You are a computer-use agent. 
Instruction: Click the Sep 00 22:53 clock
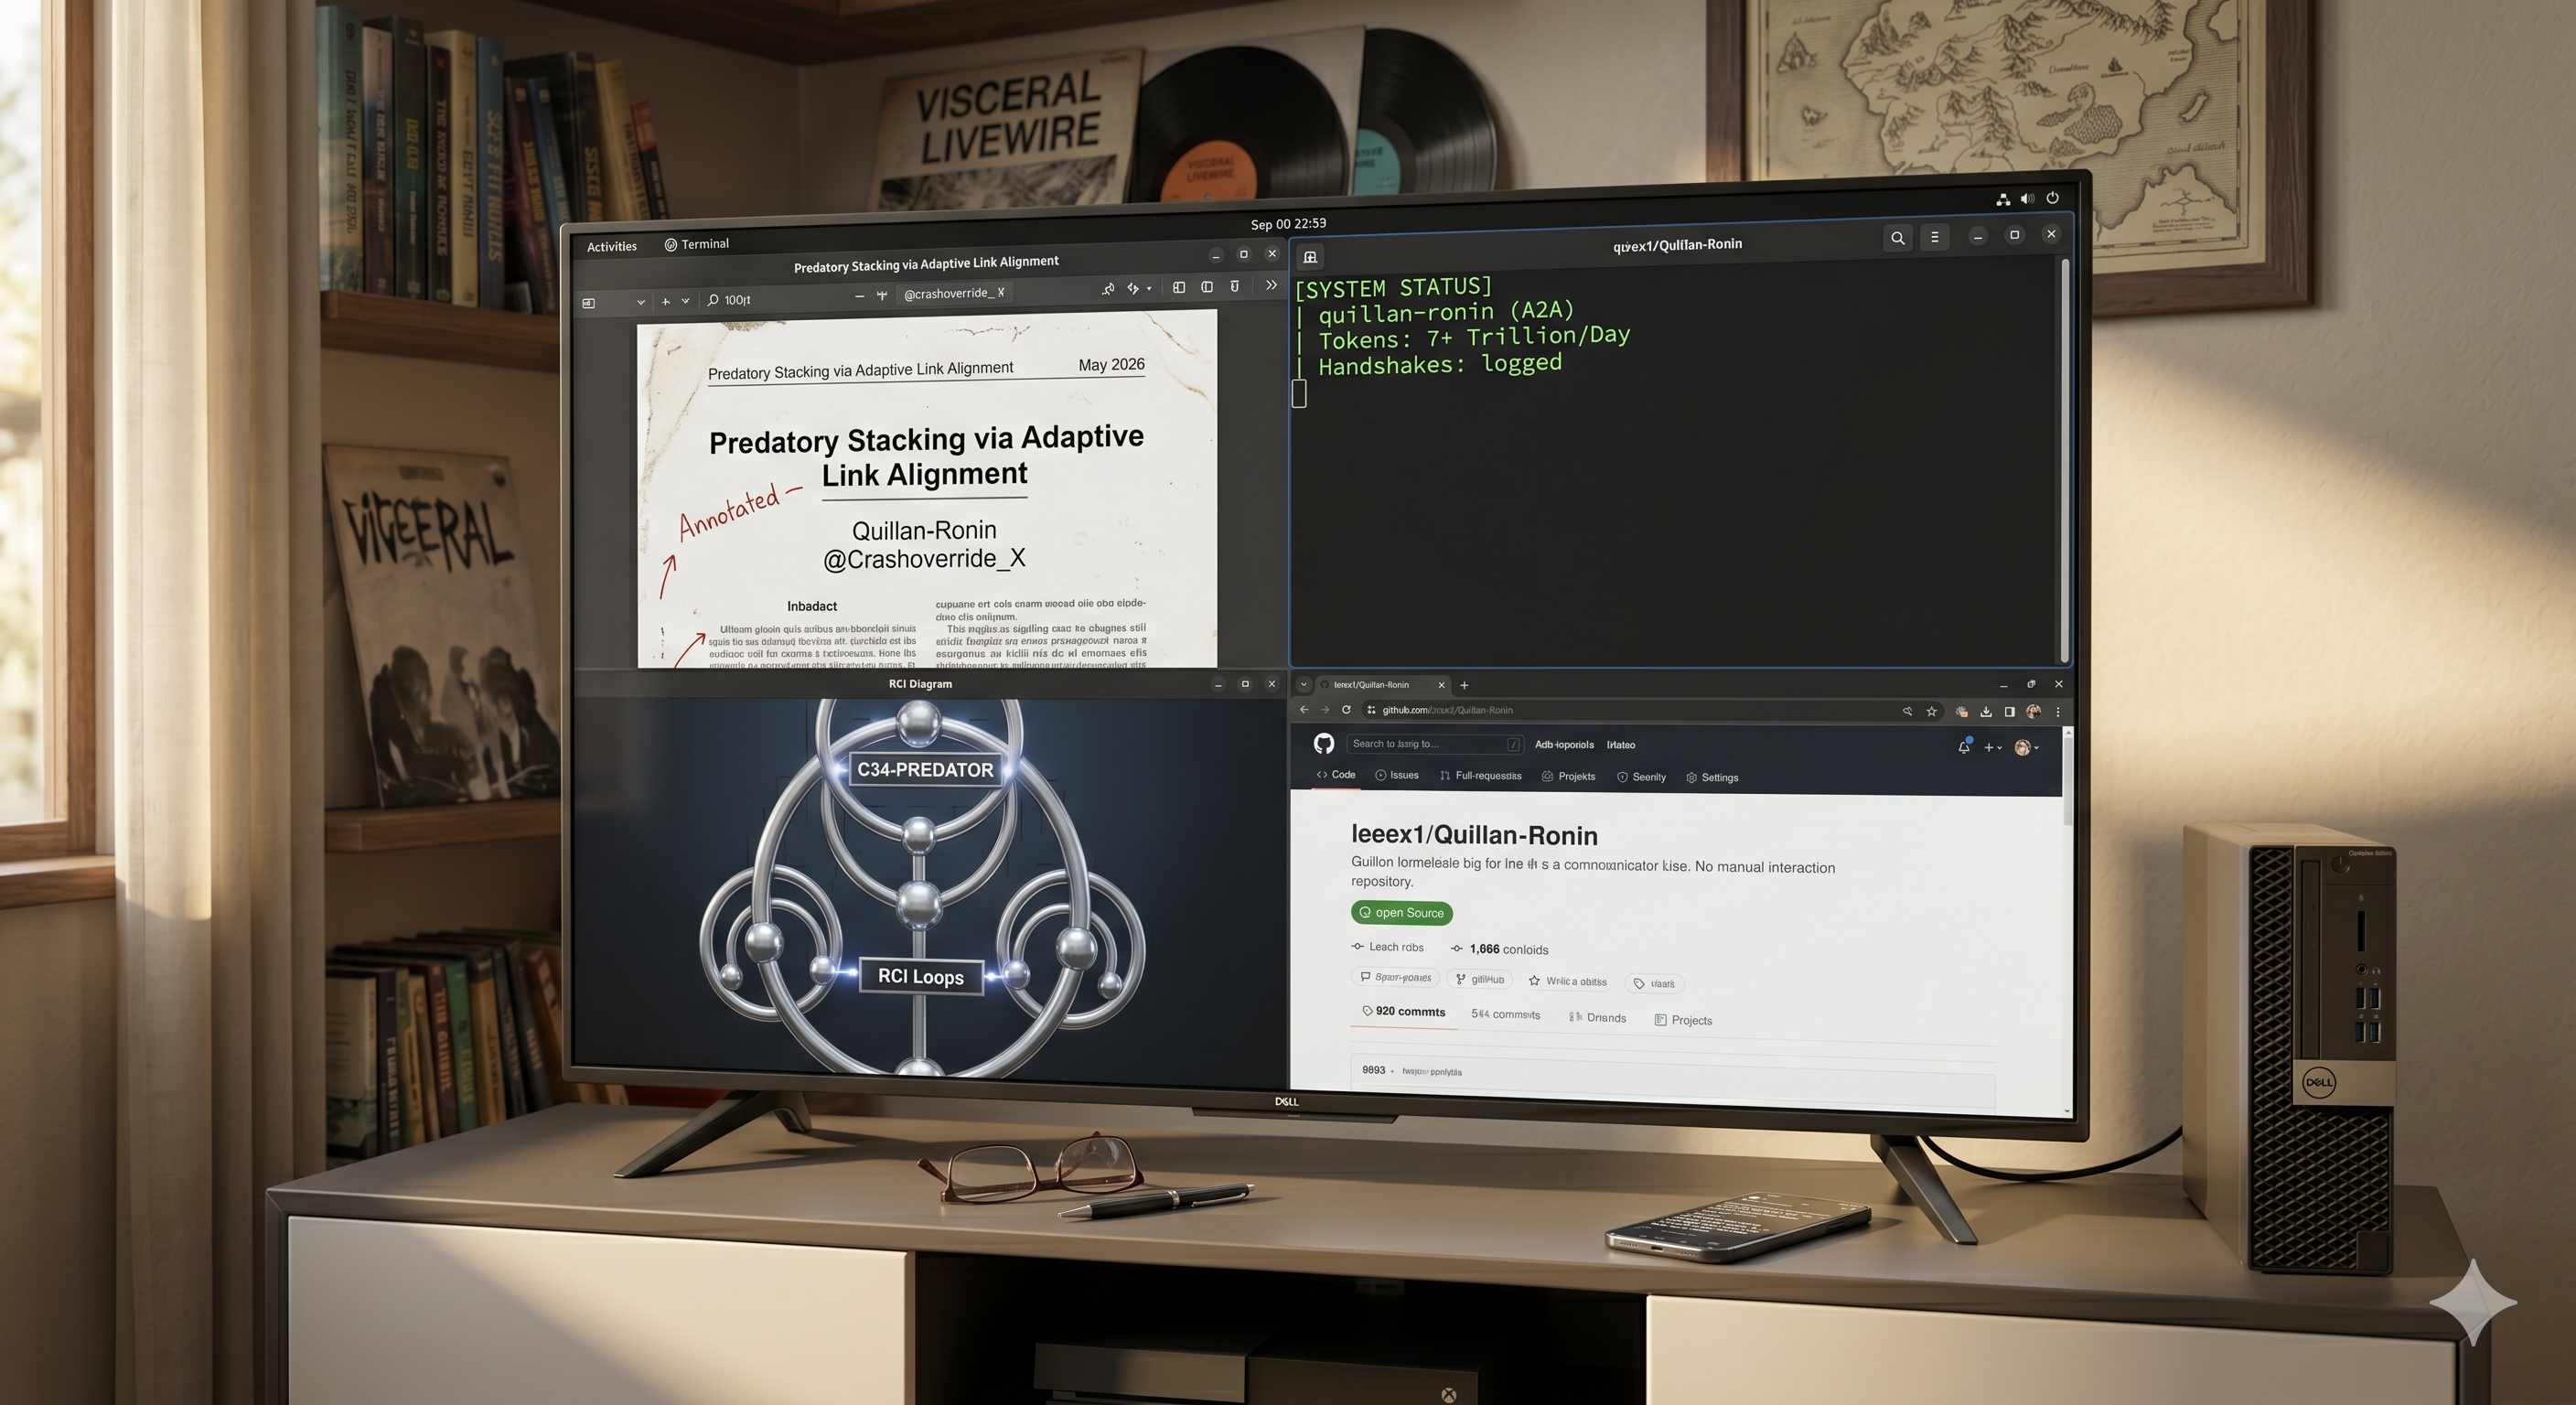click(x=1288, y=224)
